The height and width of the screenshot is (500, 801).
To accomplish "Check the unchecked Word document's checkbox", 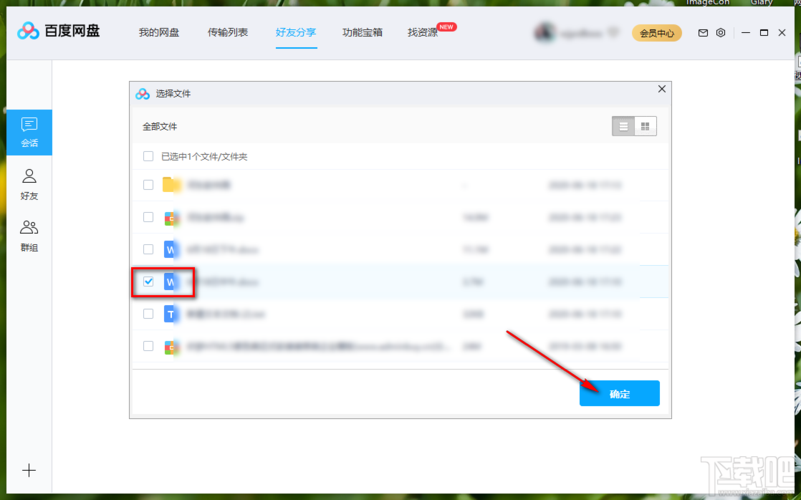I will (148, 249).
